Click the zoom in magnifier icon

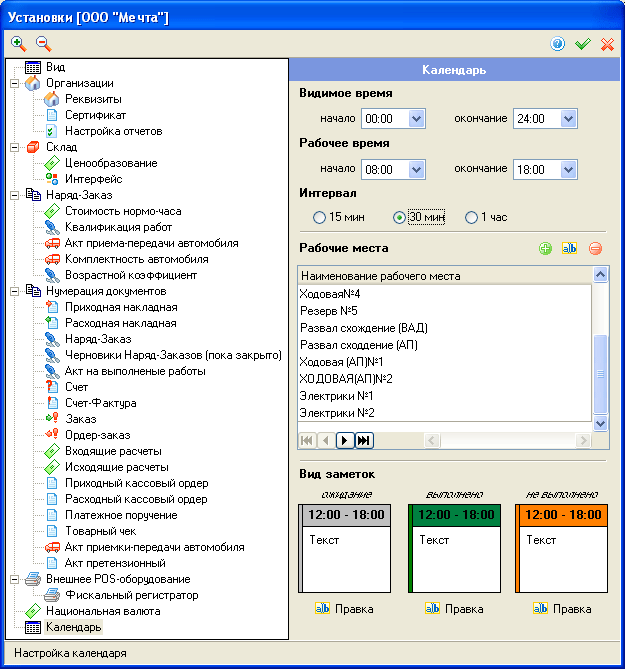point(18,43)
